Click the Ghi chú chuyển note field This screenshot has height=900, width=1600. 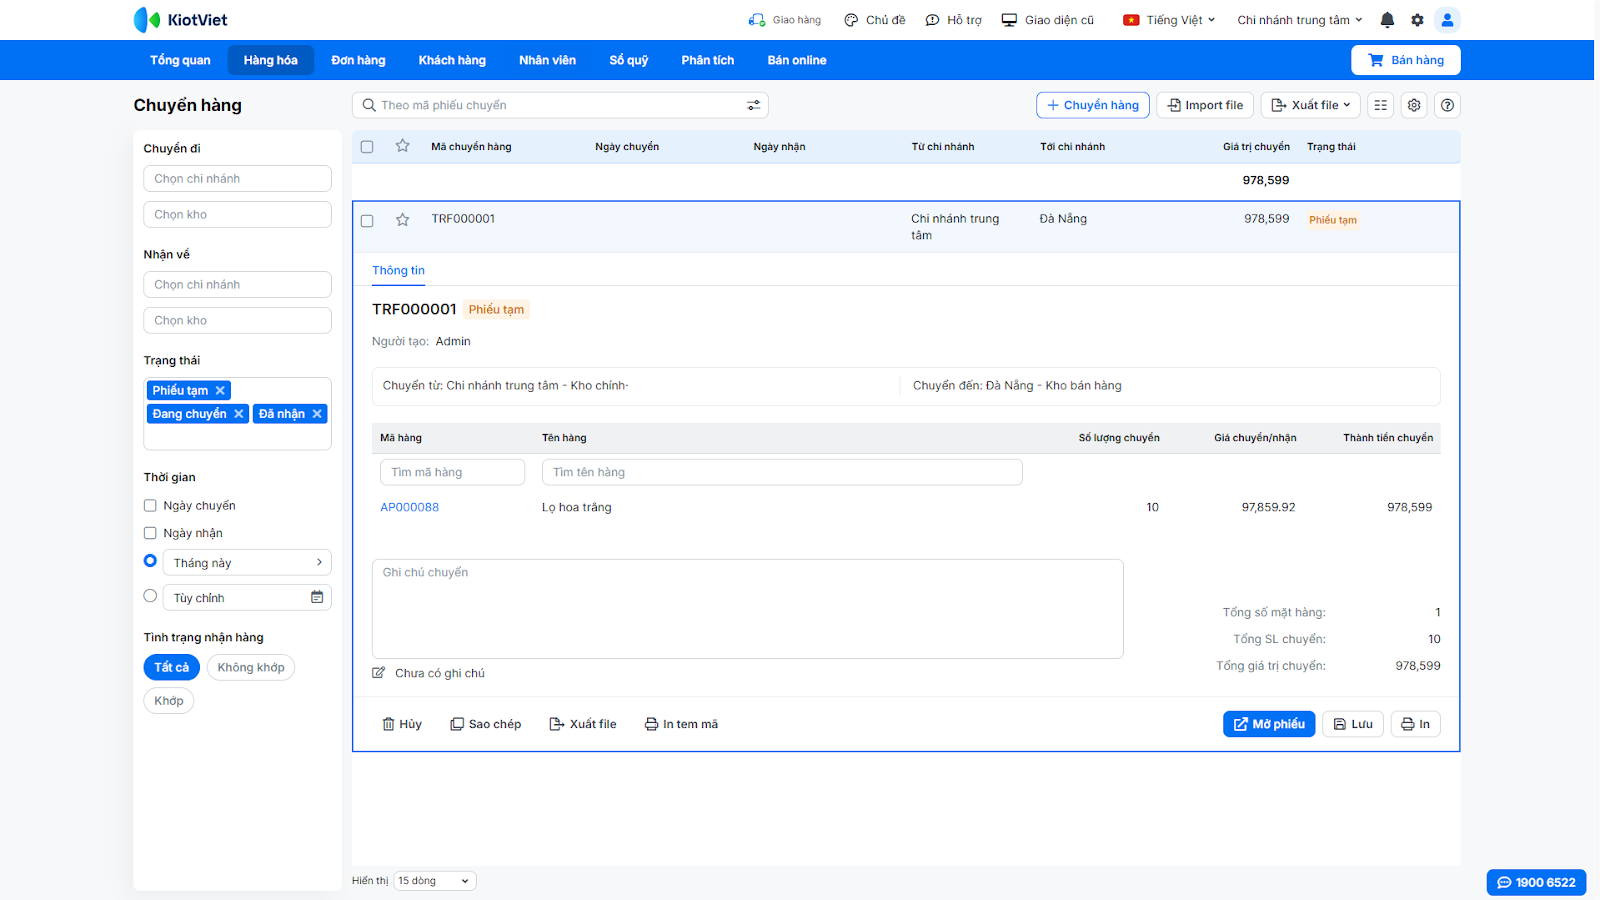pos(747,608)
